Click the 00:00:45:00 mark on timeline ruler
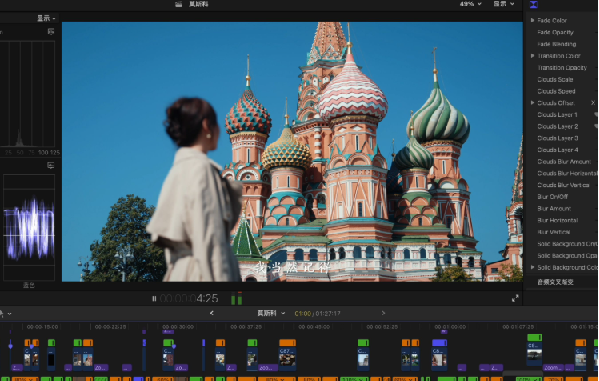The height and width of the screenshot is (381, 599). (314, 327)
